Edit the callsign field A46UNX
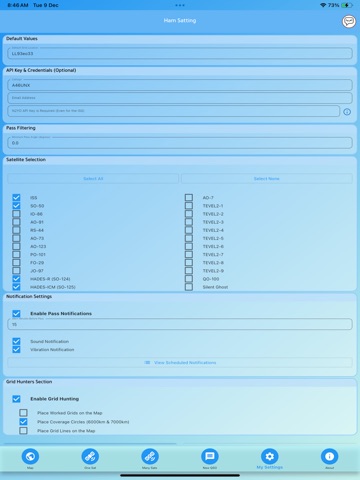 [180, 85]
